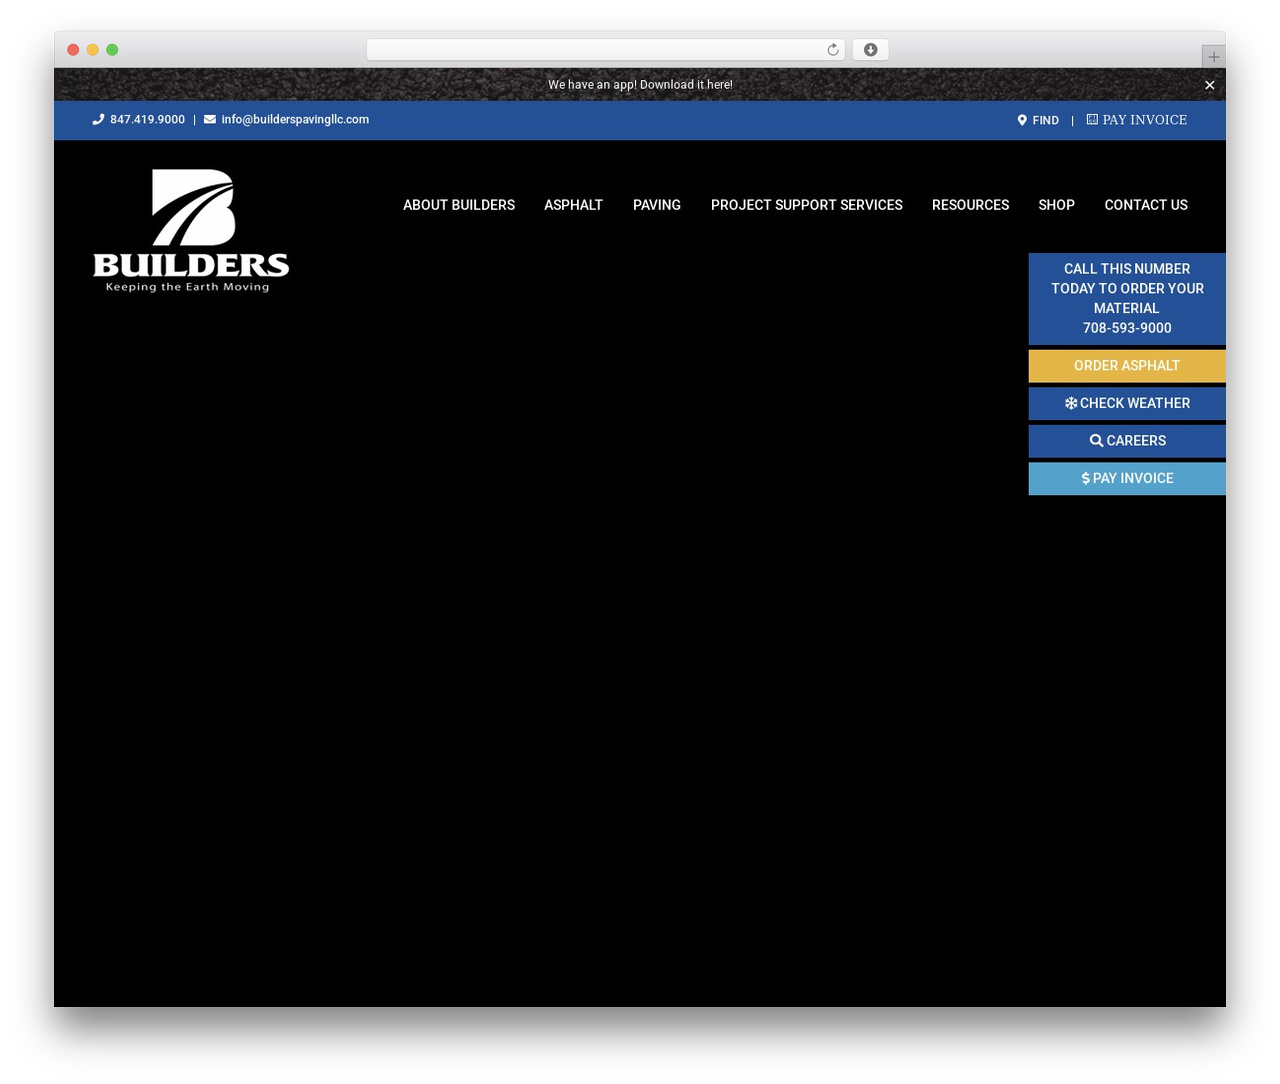Click the call-to-order phone number box

1127,298
